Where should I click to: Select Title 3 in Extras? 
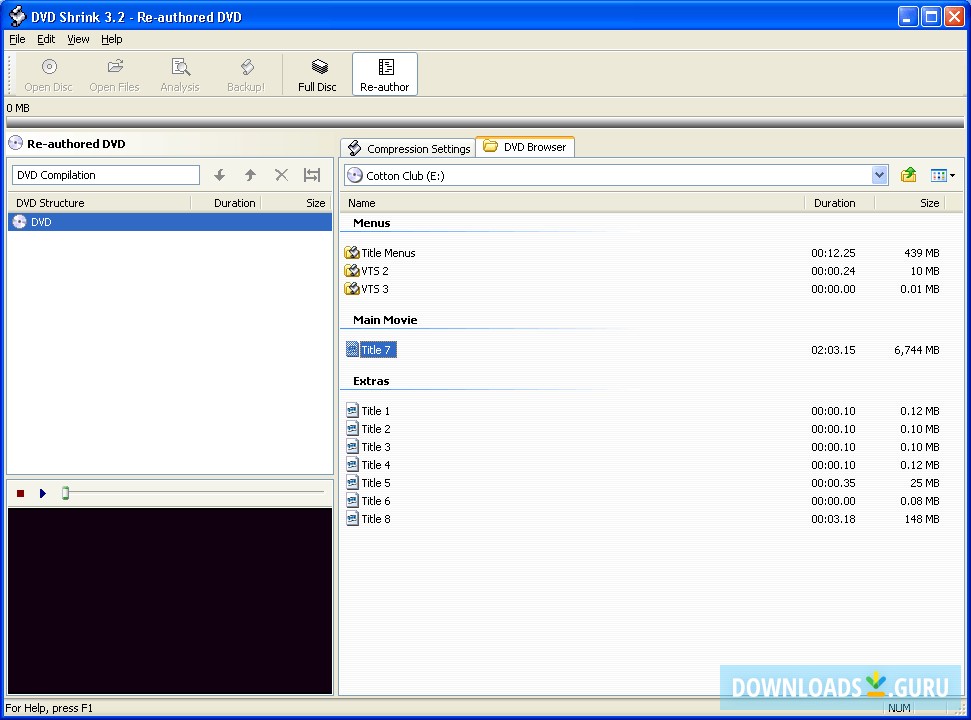pos(368,446)
